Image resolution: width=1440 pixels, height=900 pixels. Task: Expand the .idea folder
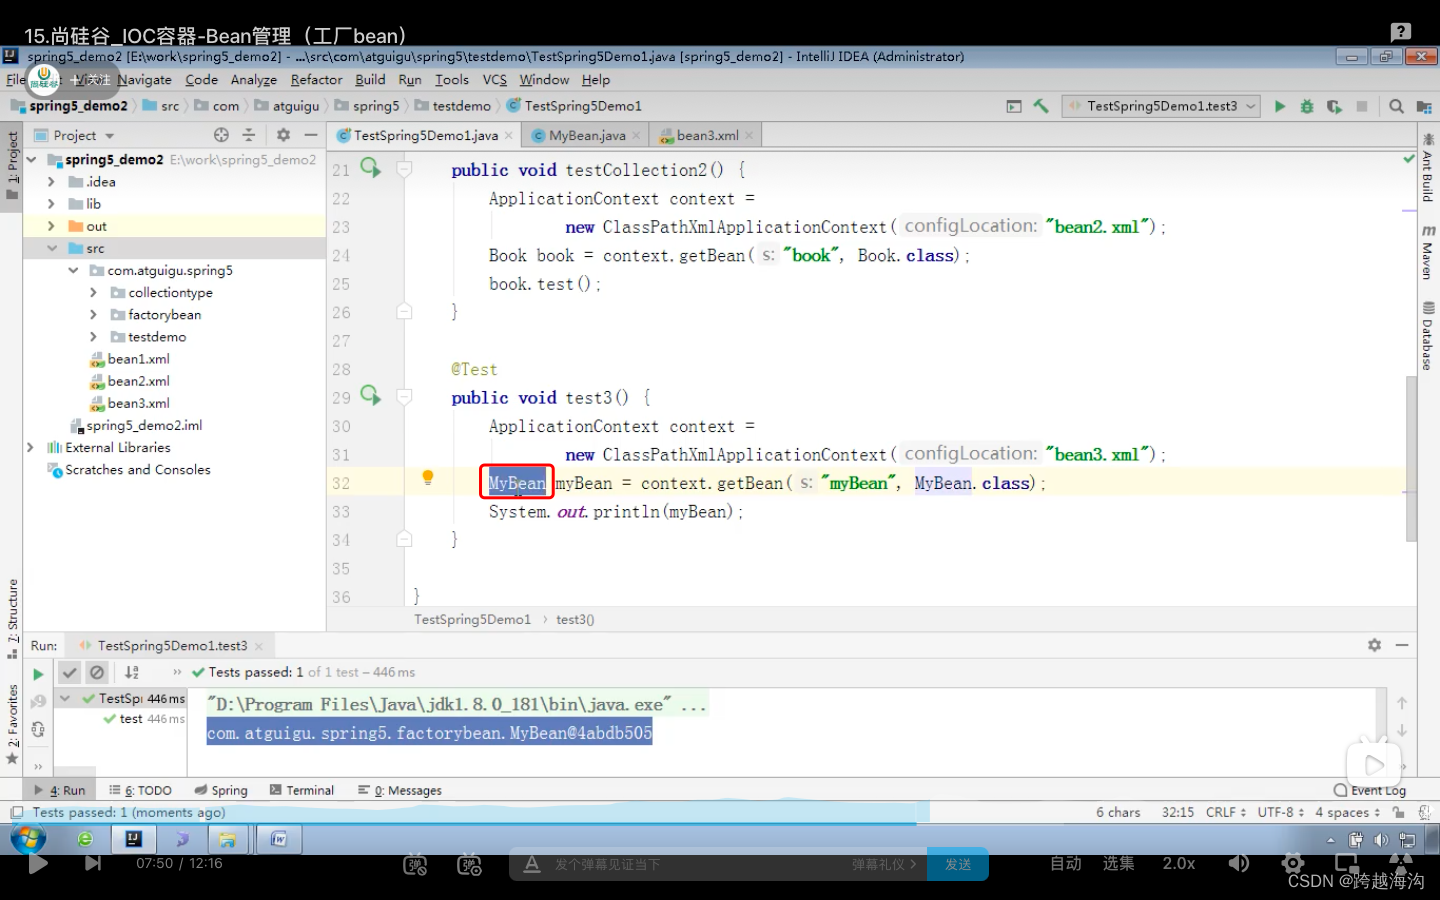pyautogui.click(x=52, y=182)
